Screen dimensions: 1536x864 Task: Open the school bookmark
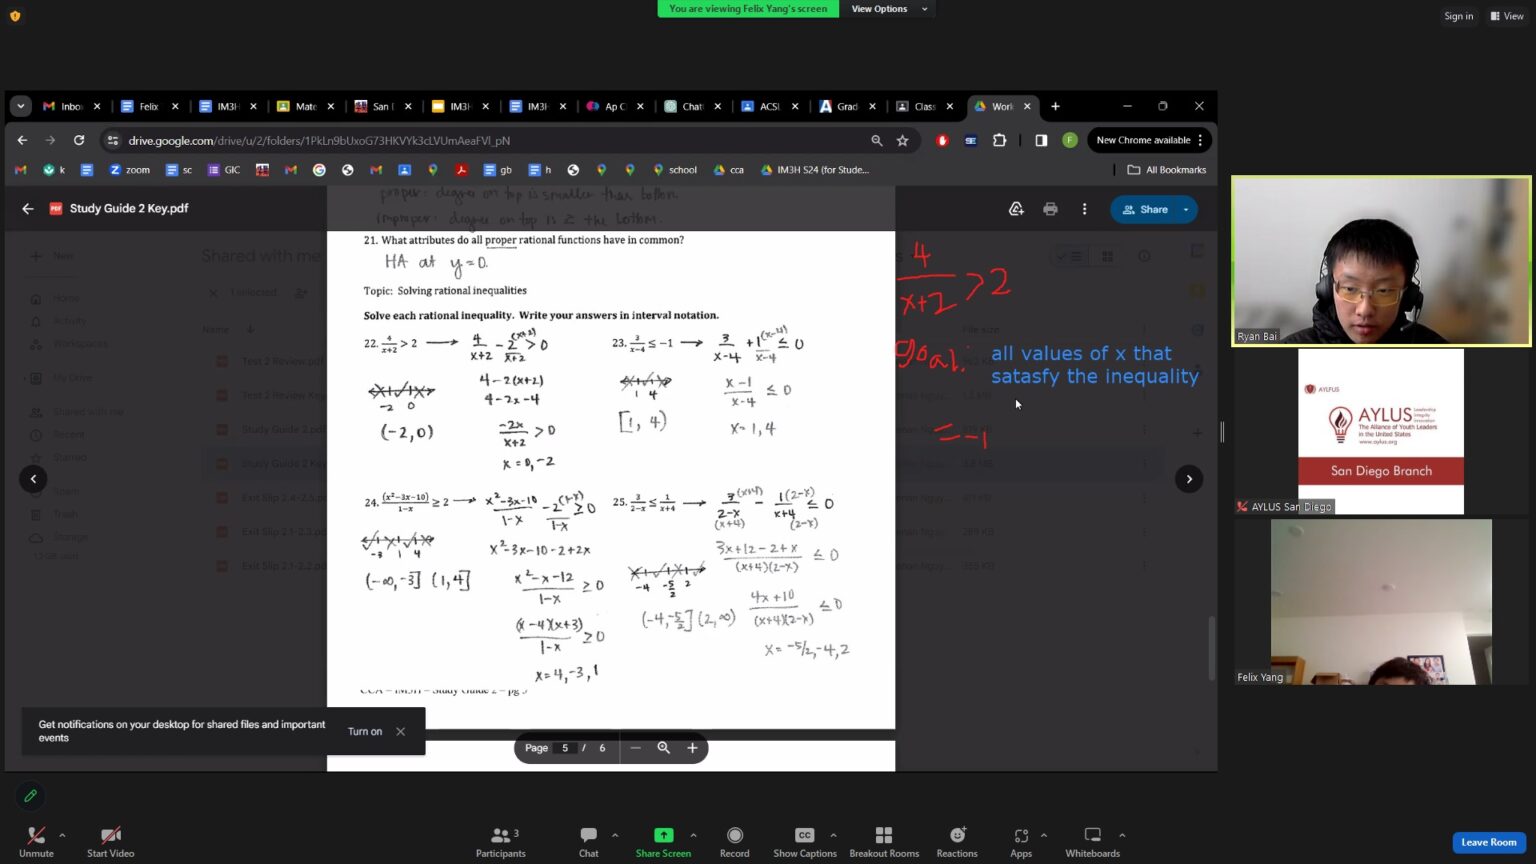pyautogui.click(x=675, y=170)
